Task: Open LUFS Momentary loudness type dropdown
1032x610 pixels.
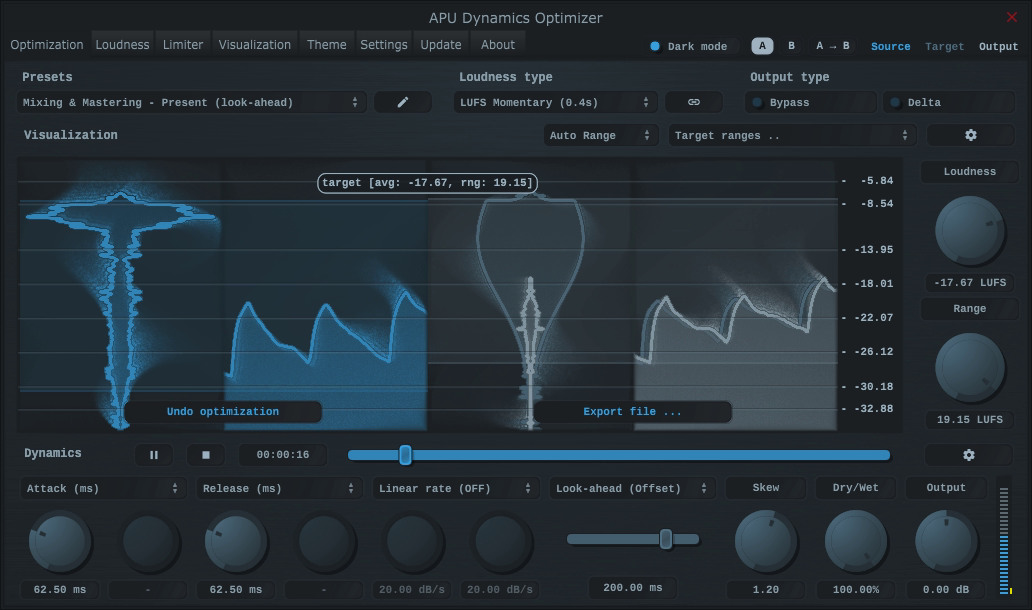Action: tap(555, 102)
